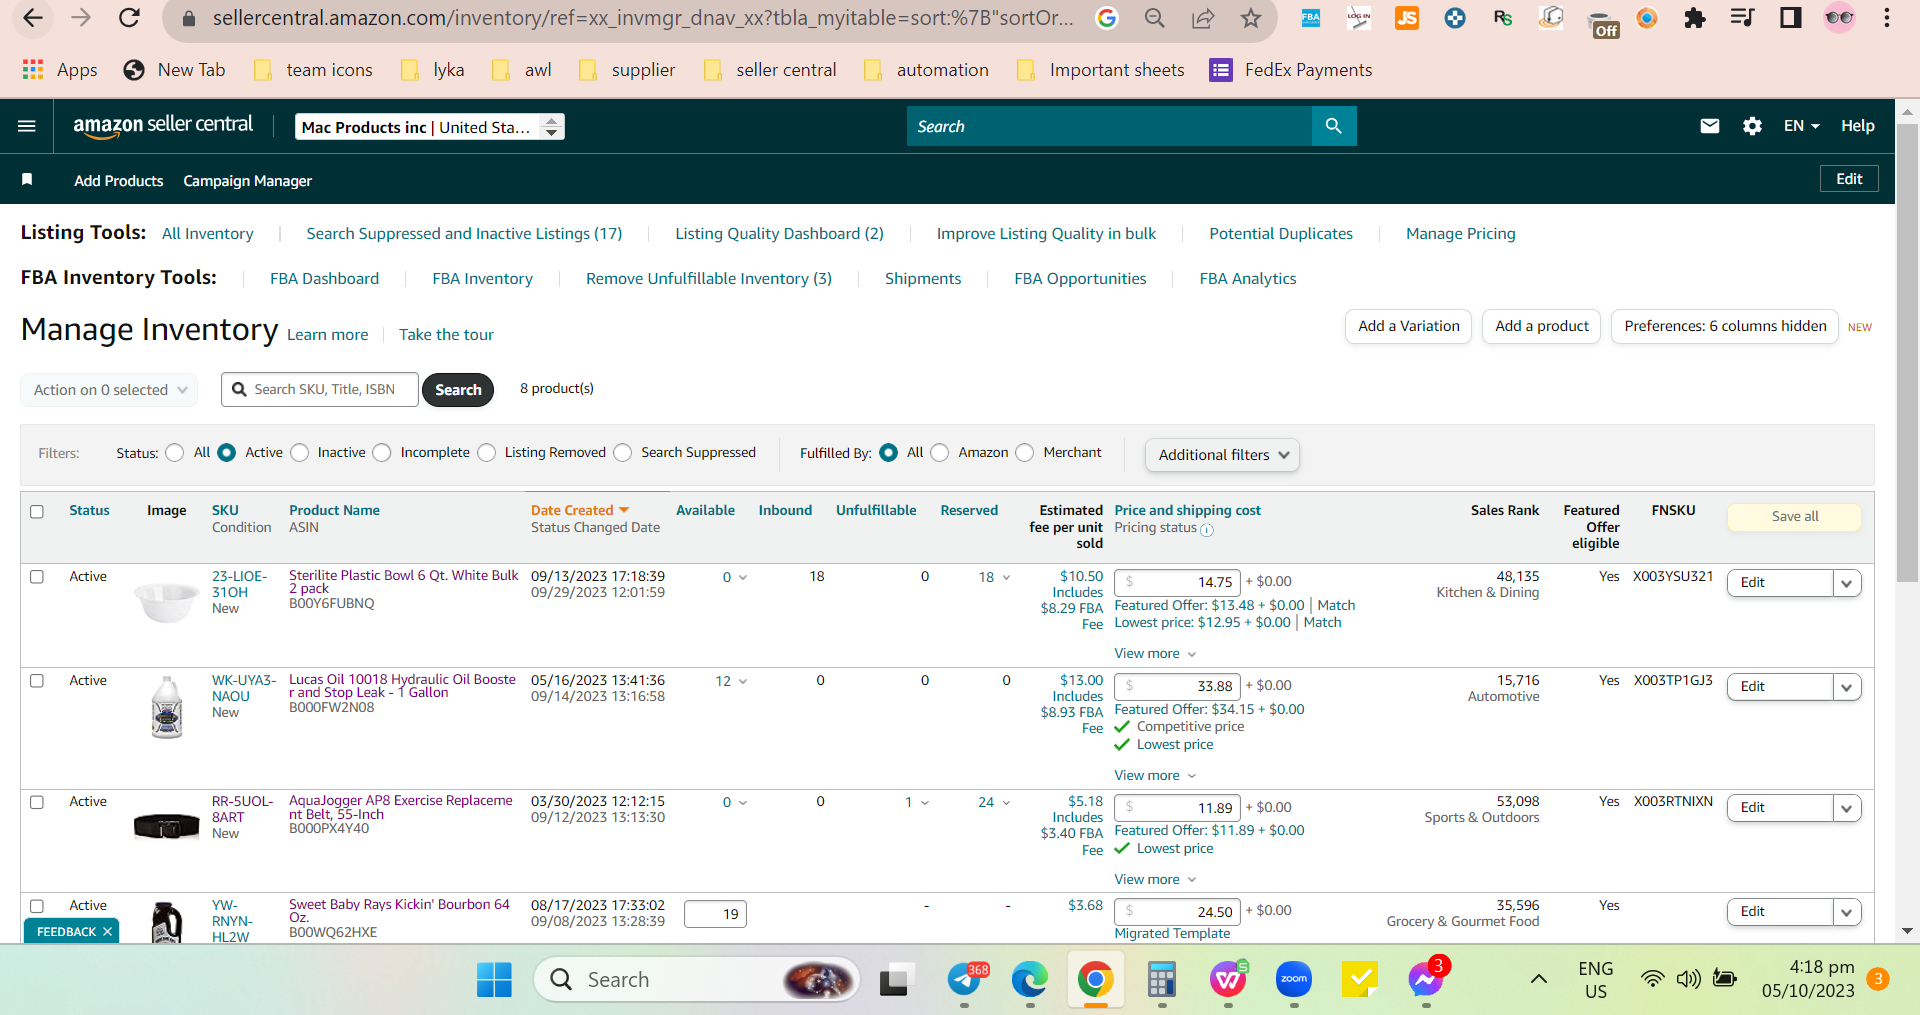Open the Chrome three-dot menu
1920x1015 pixels.
click(1886, 18)
